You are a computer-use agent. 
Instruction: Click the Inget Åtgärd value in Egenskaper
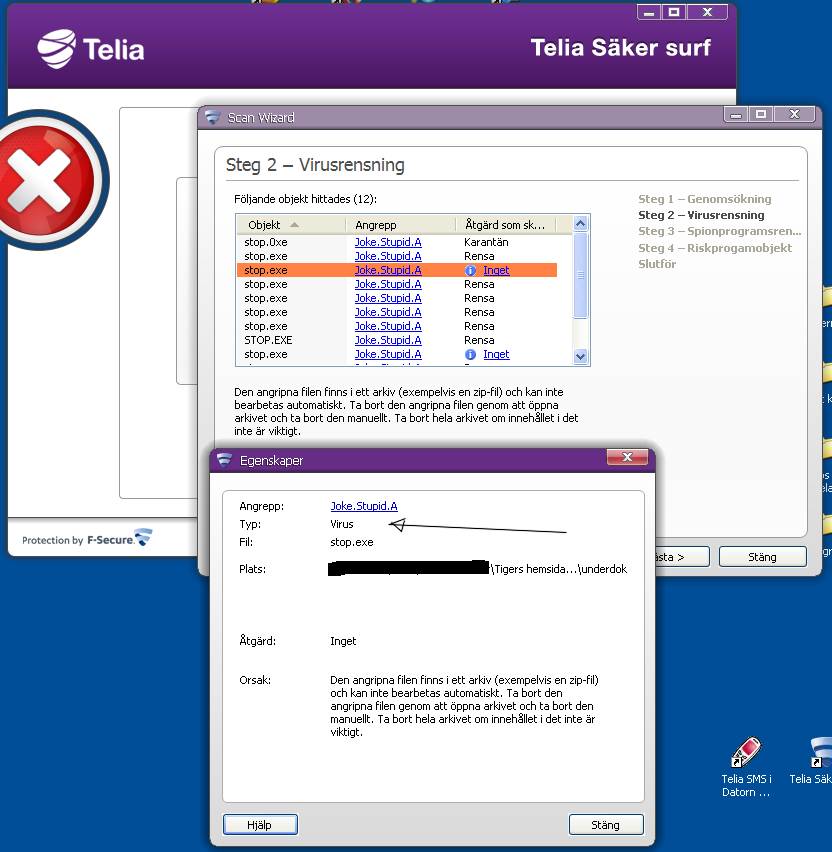pyautogui.click(x=343, y=641)
